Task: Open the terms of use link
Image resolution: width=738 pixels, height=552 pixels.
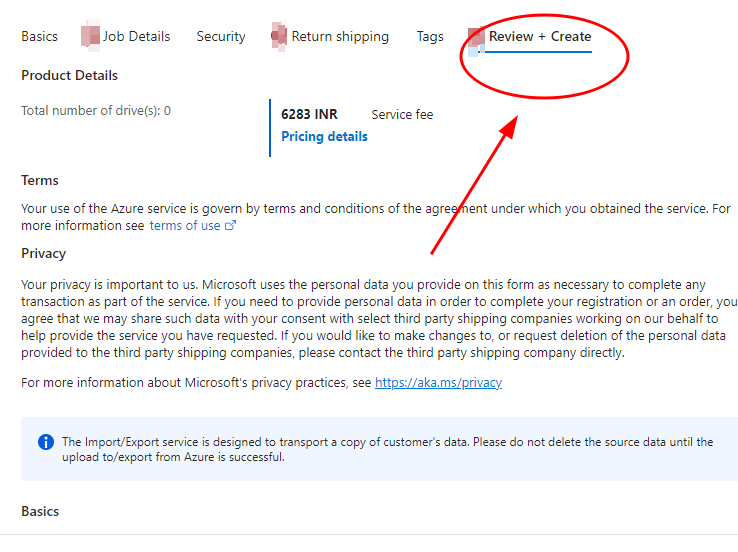Action: click(185, 226)
